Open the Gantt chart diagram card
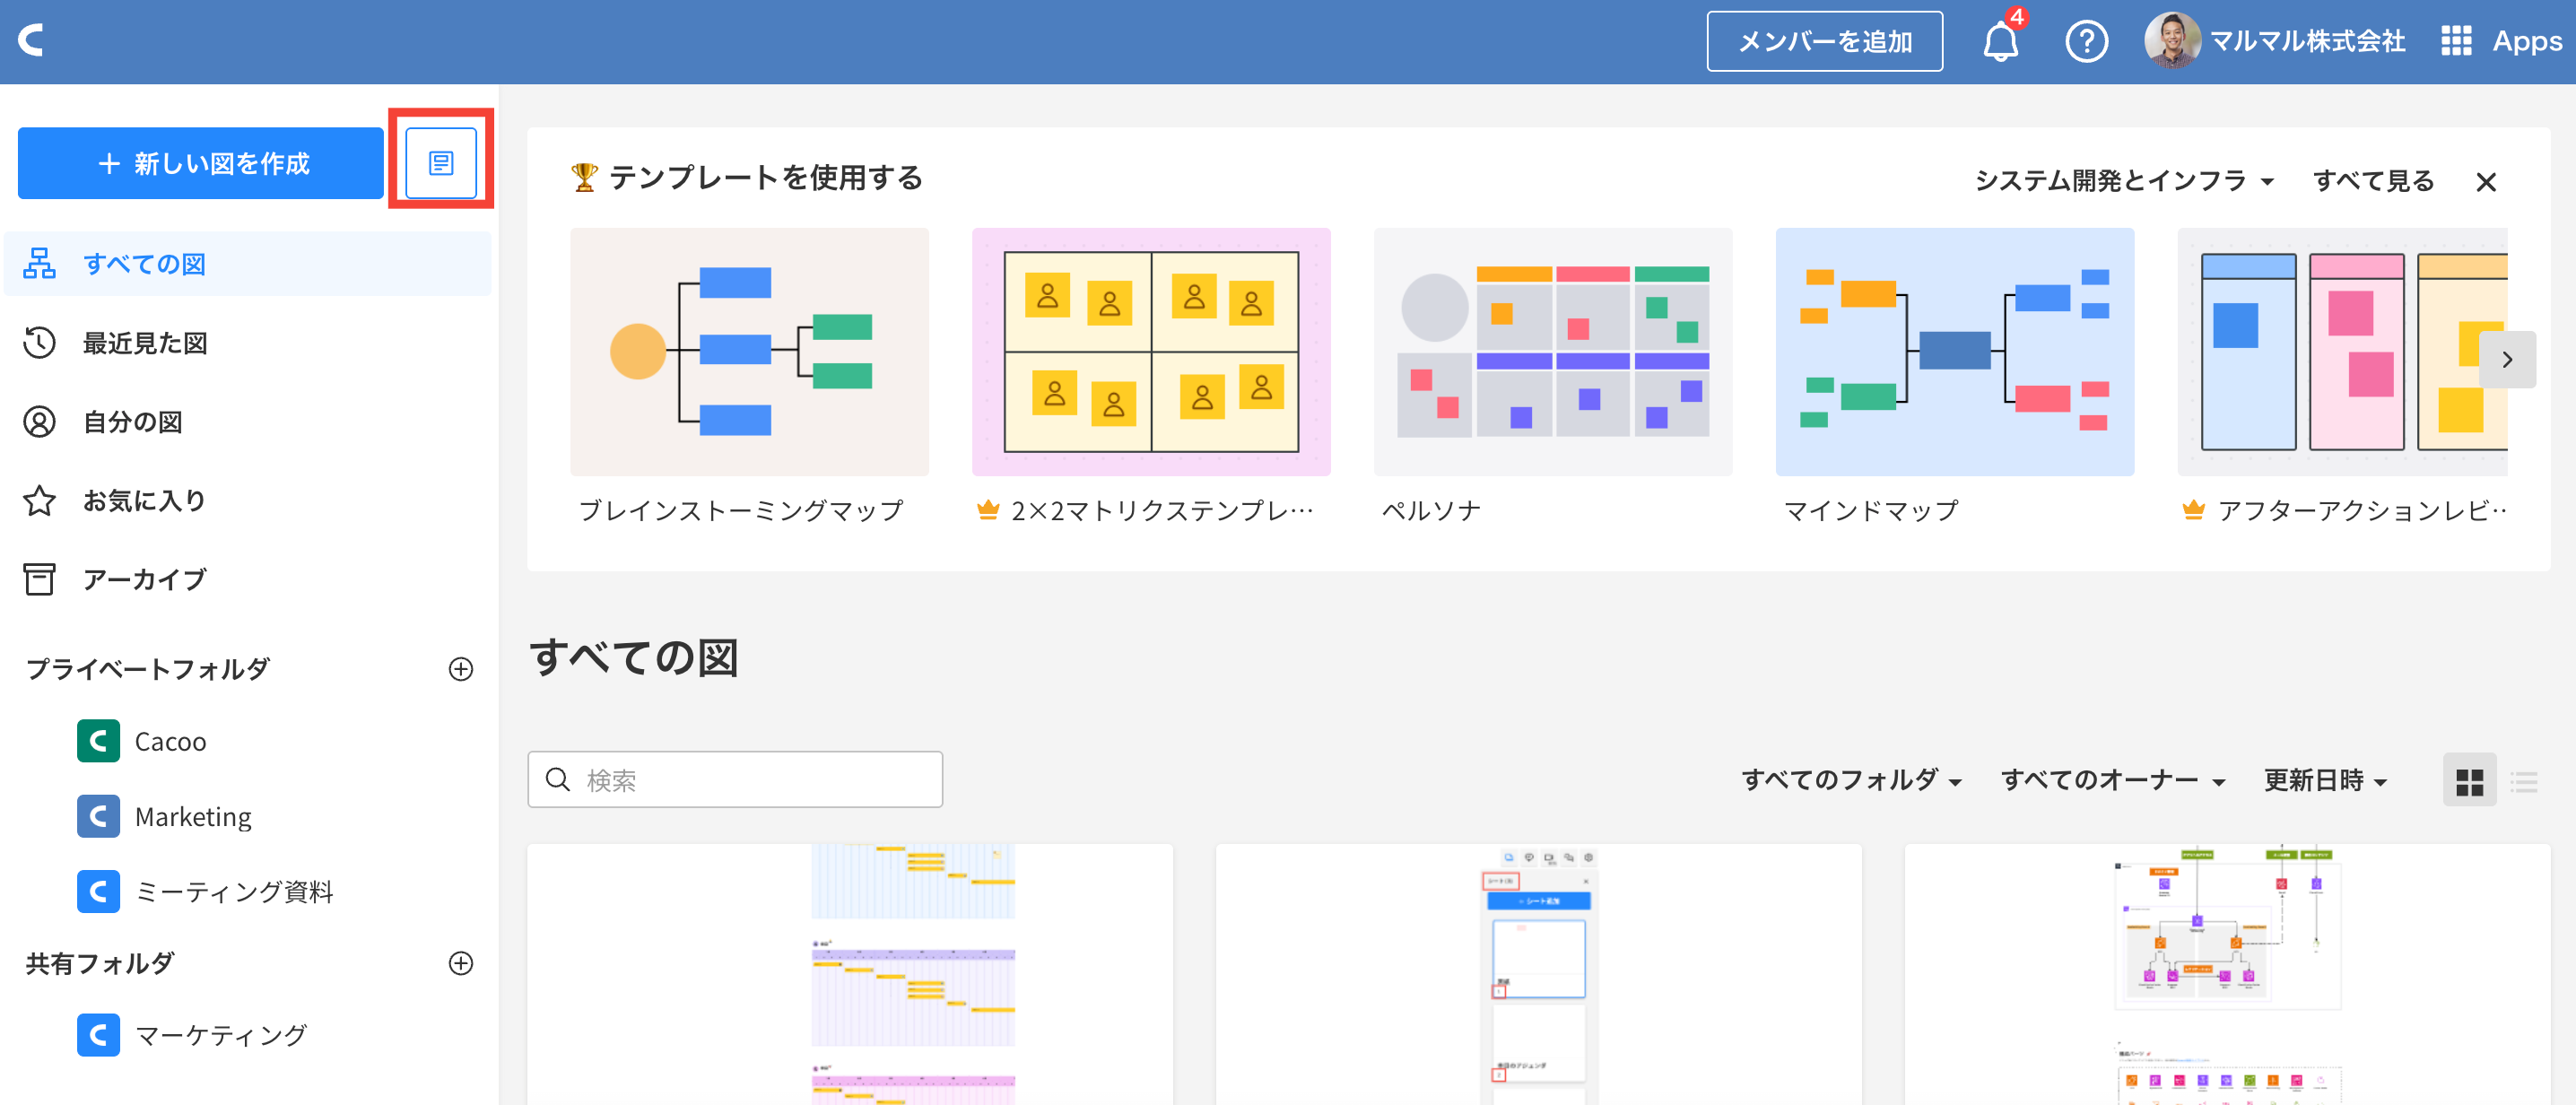 [x=850, y=975]
